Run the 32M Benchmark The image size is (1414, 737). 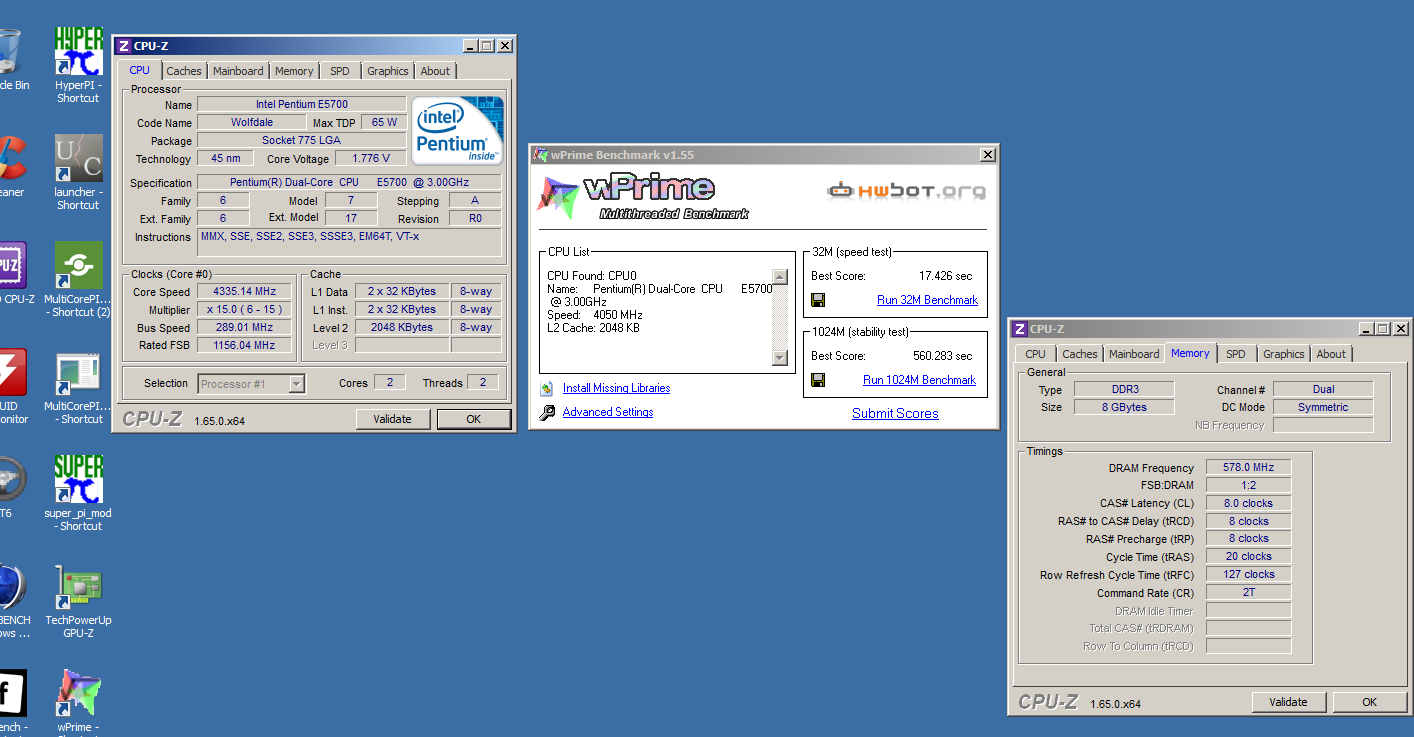[x=927, y=300]
